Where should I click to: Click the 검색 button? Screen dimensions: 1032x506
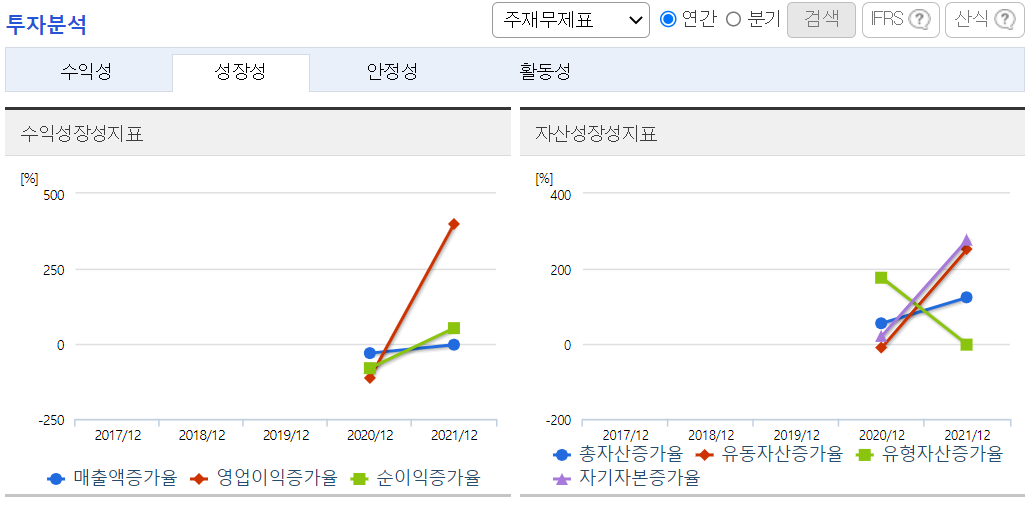821,20
